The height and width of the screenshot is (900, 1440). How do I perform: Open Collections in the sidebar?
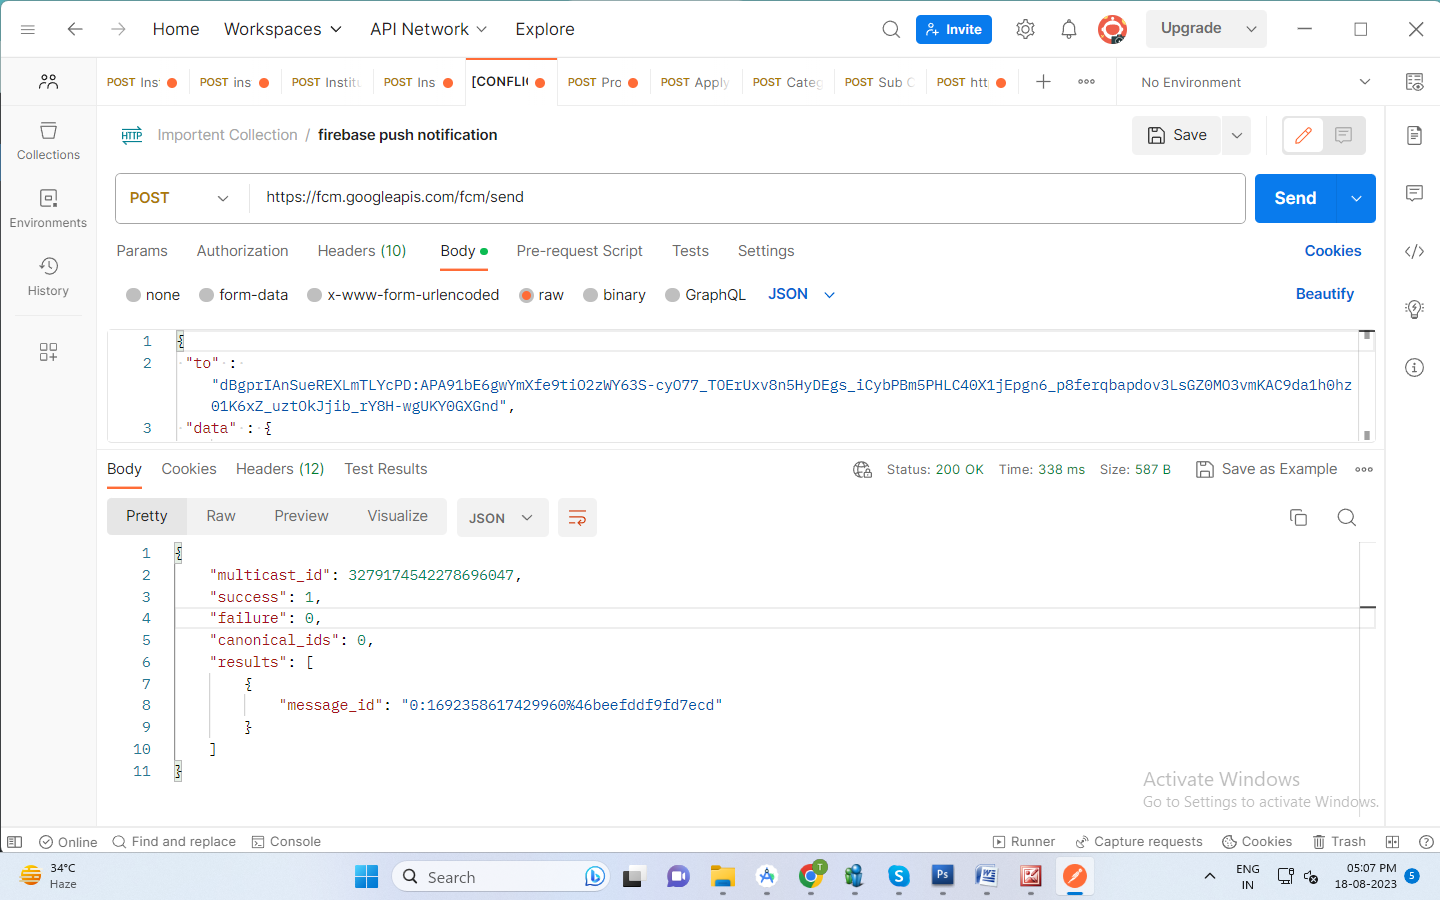[x=48, y=141]
